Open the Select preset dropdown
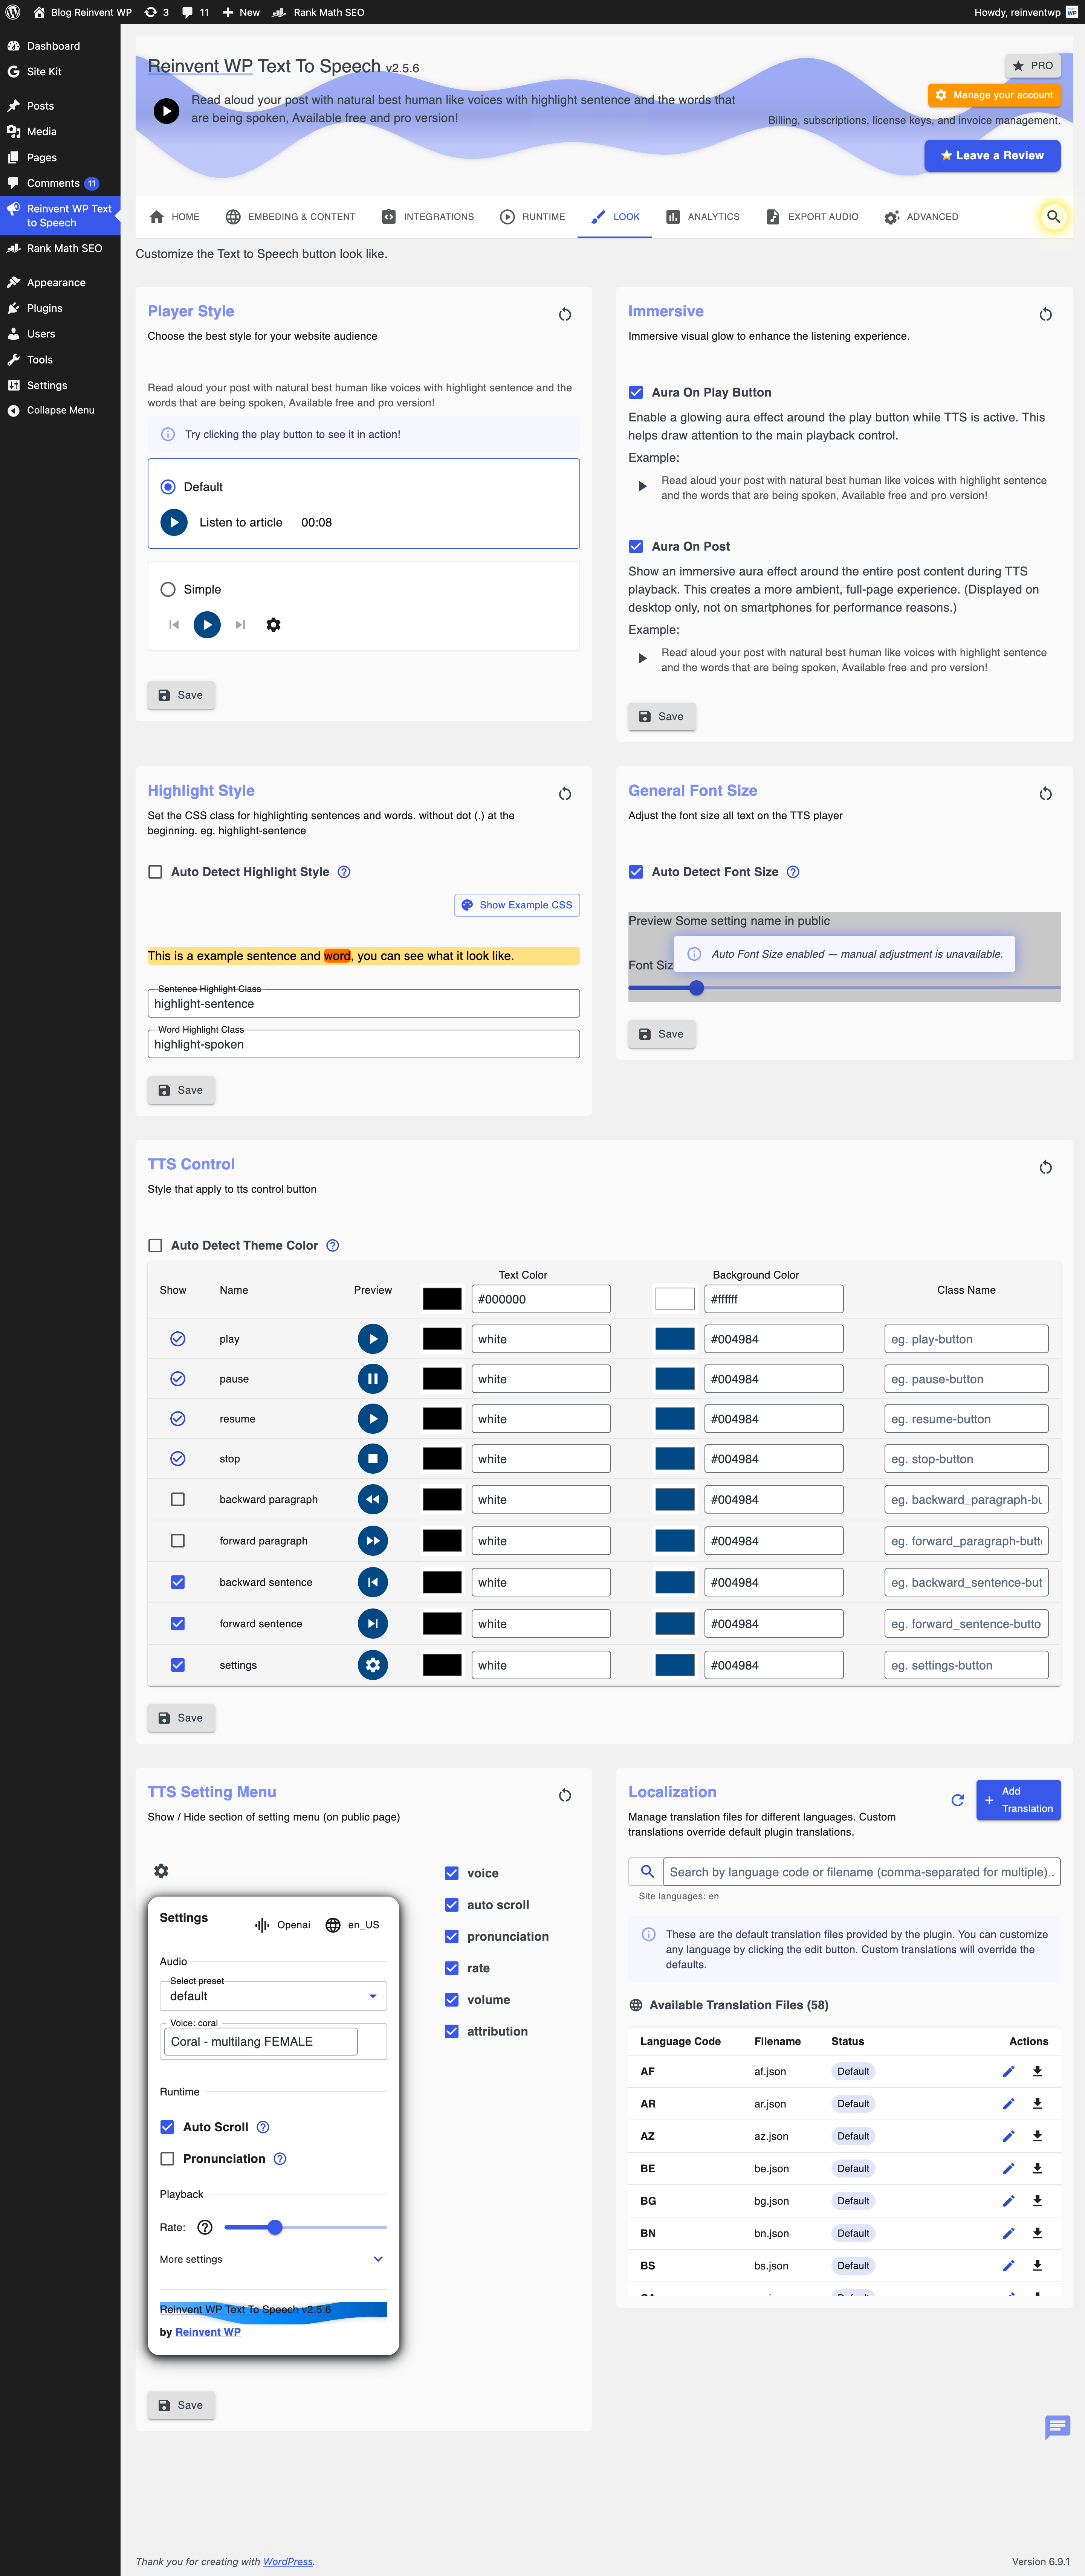The image size is (1085, 2576). tap(273, 1996)
